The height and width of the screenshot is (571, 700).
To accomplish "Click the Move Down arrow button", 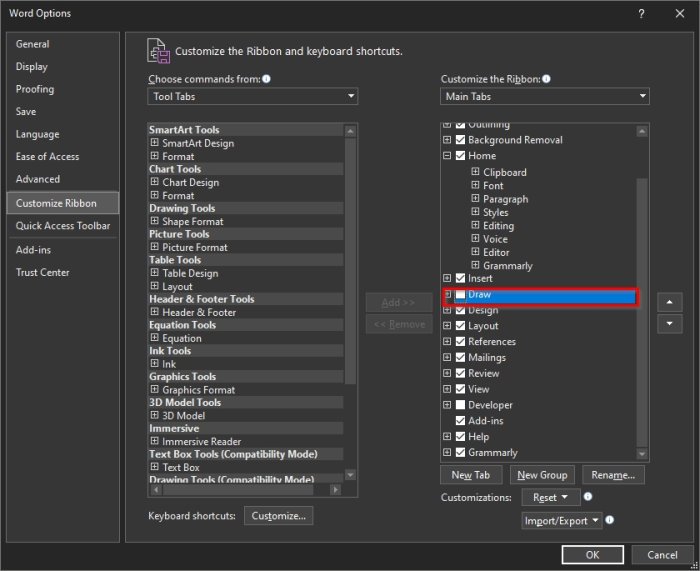I will point(670,324).
